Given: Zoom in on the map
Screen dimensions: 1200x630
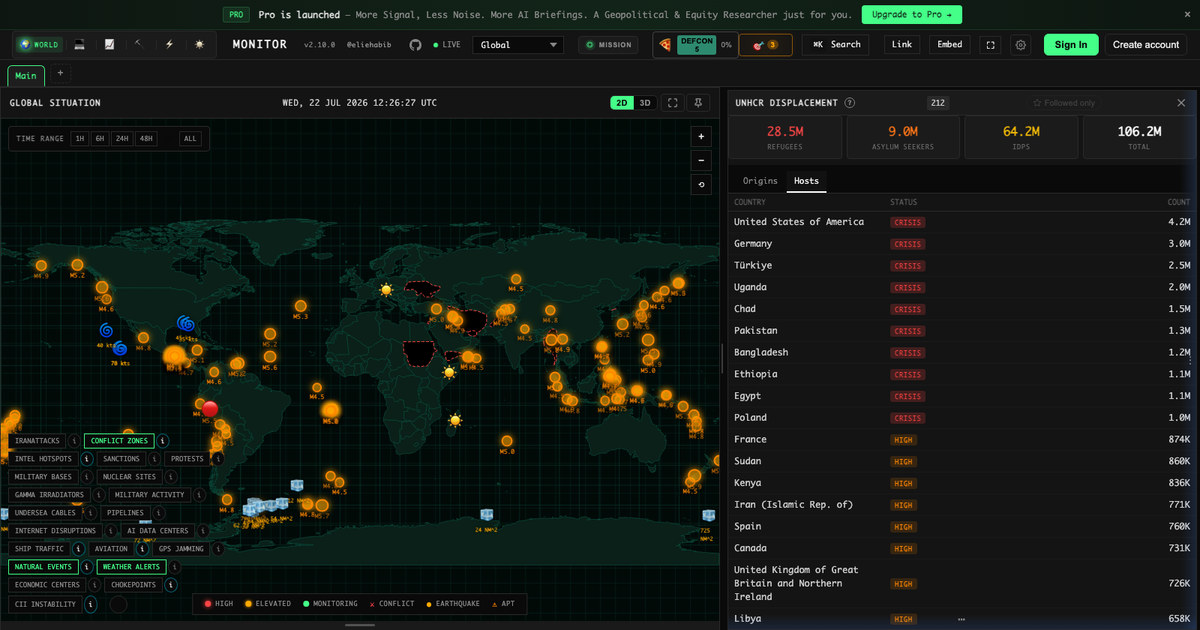Looking at the screenshot, I should coord(701,137).
